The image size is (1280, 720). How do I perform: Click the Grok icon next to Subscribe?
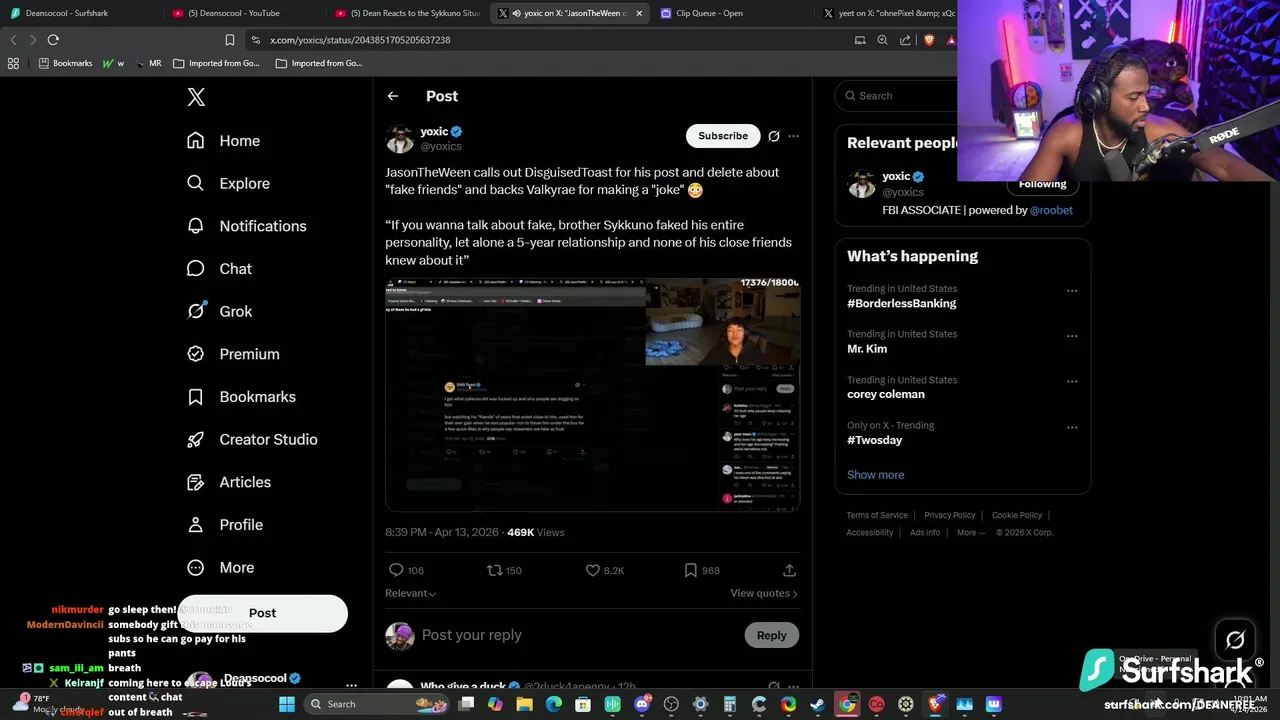pos(774,136)
